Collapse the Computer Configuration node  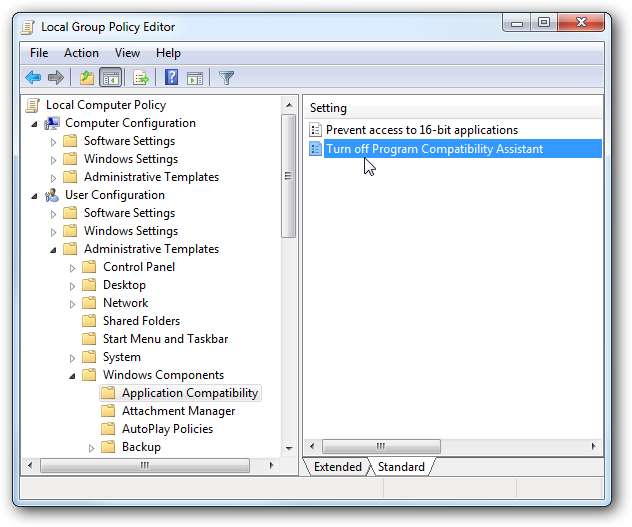[x=34, y=123]
